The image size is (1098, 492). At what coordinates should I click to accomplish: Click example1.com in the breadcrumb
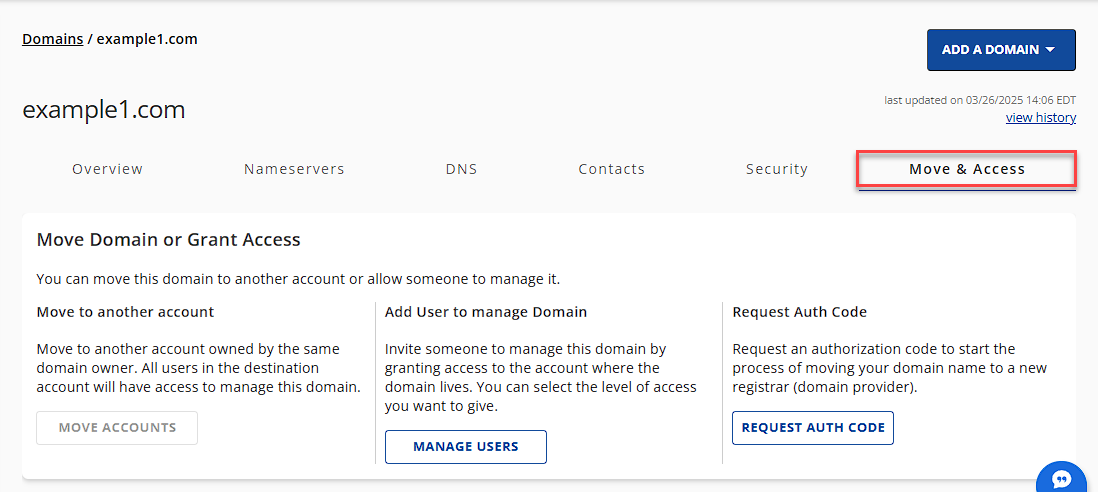coord(147,39)
